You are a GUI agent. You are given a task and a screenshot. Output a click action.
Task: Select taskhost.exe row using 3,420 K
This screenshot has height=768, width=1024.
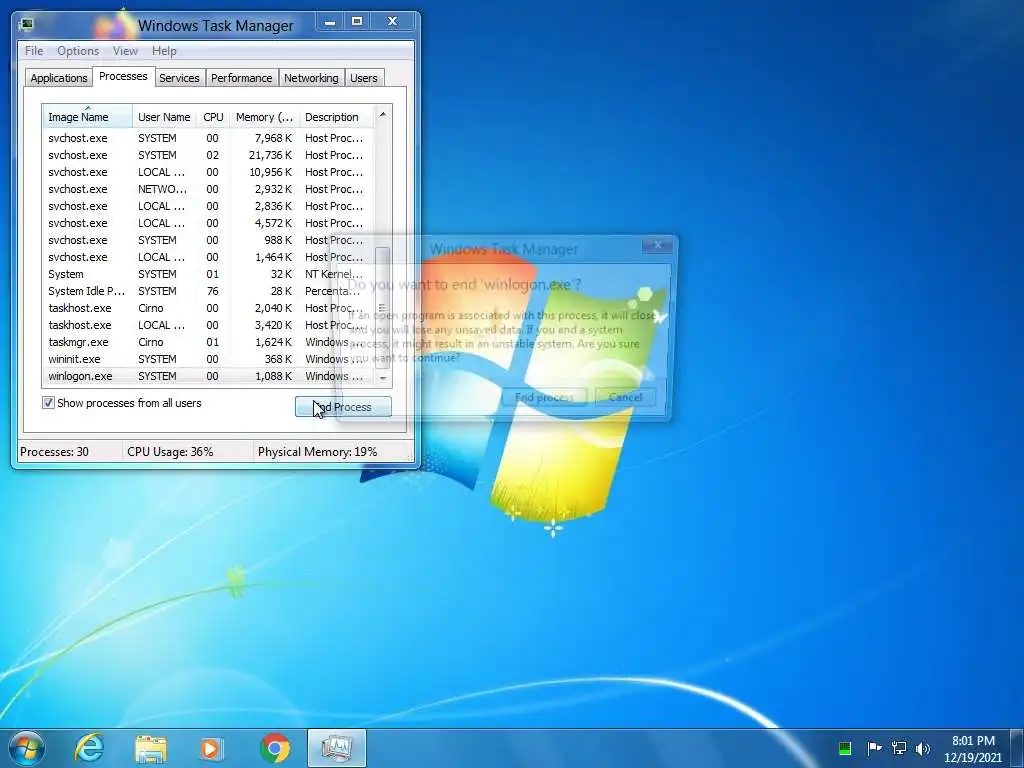click(208, 325)
